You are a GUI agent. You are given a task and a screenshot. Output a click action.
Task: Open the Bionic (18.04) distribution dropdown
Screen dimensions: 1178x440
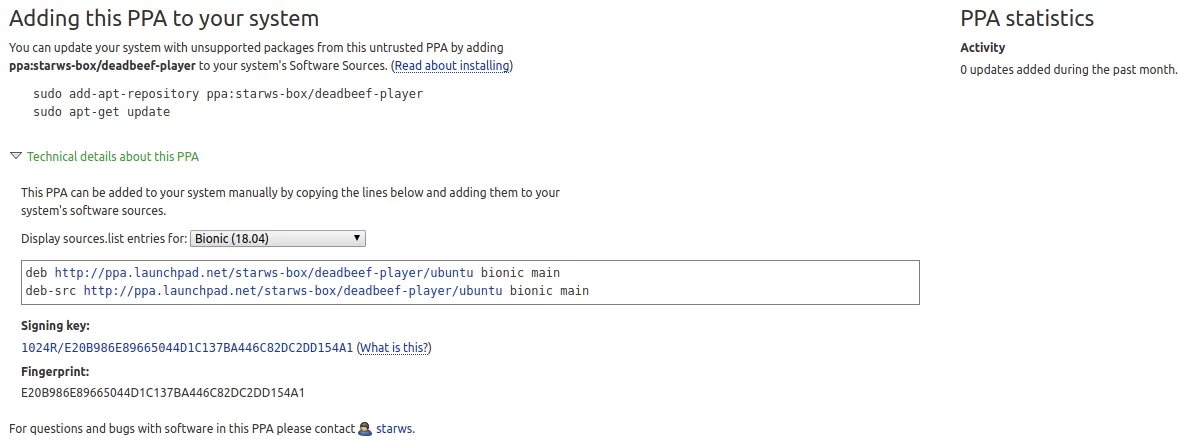(278, 239)
